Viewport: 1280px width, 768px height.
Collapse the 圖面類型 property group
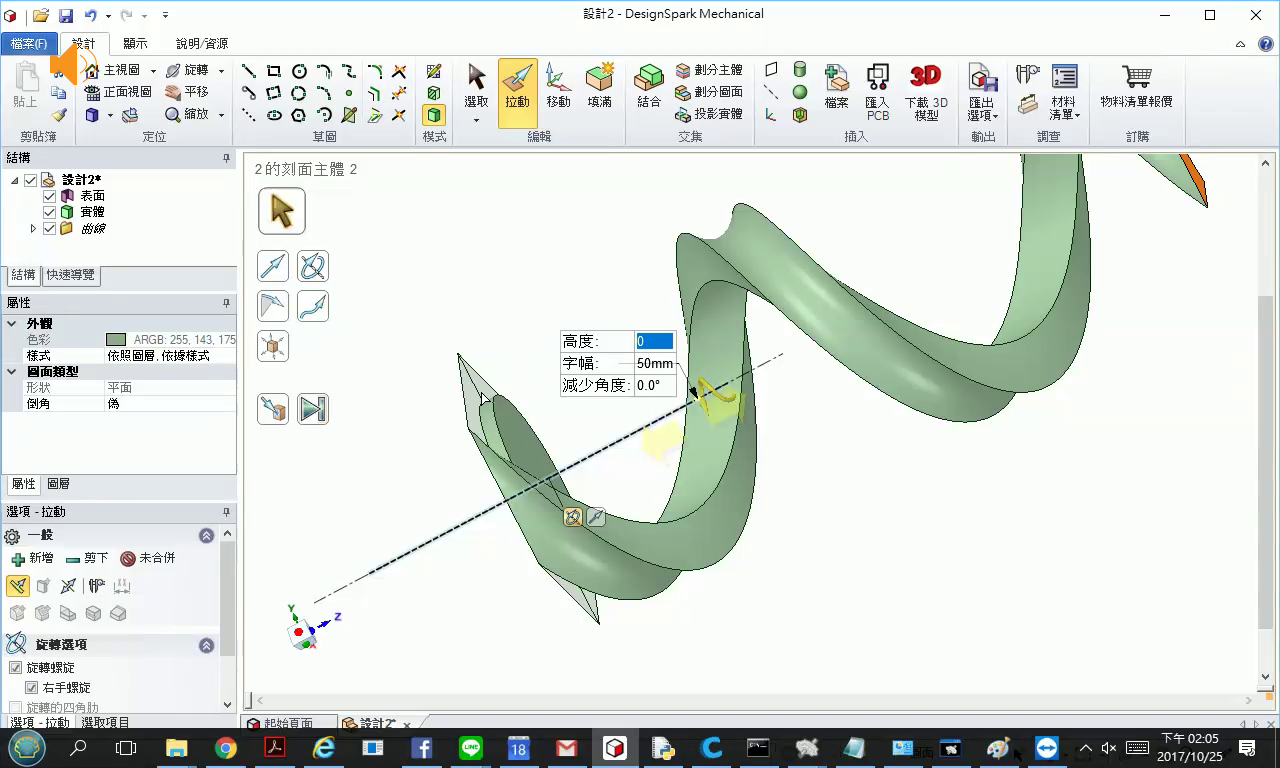click(x=12, y=372)
